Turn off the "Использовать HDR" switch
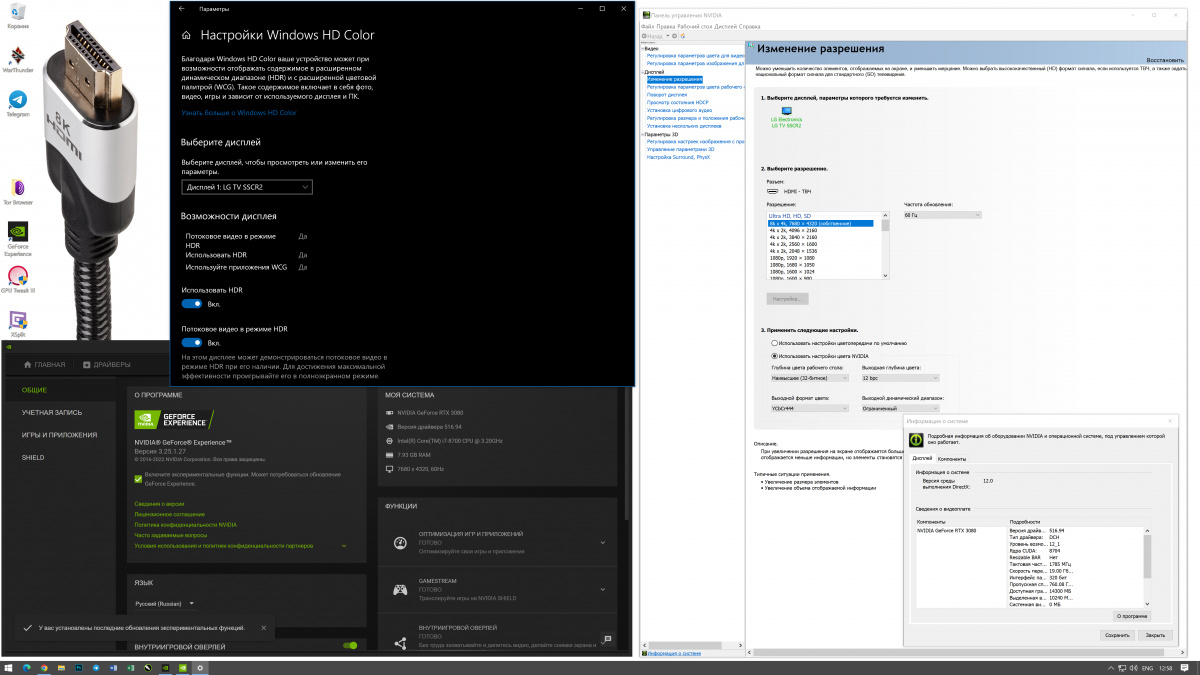Image resolution: width=1200 pixels, height=675 pixels. [192, 303]
